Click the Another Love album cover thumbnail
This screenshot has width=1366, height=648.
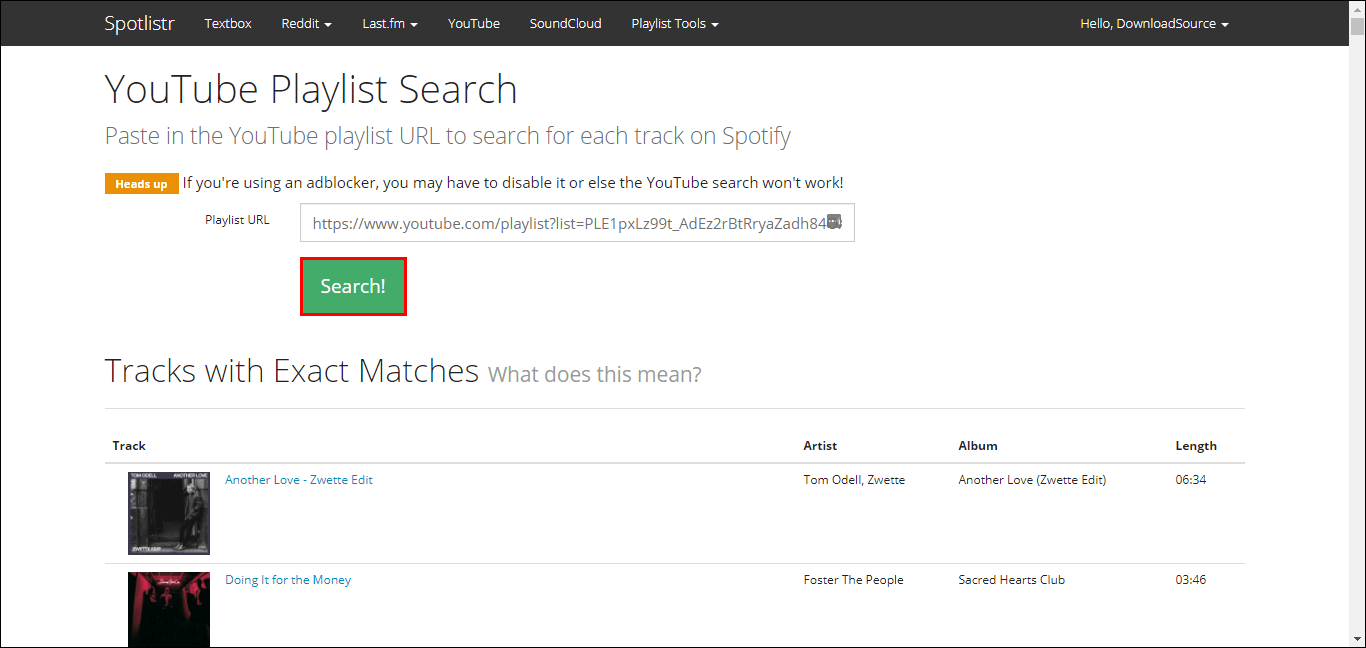[169, 513]
